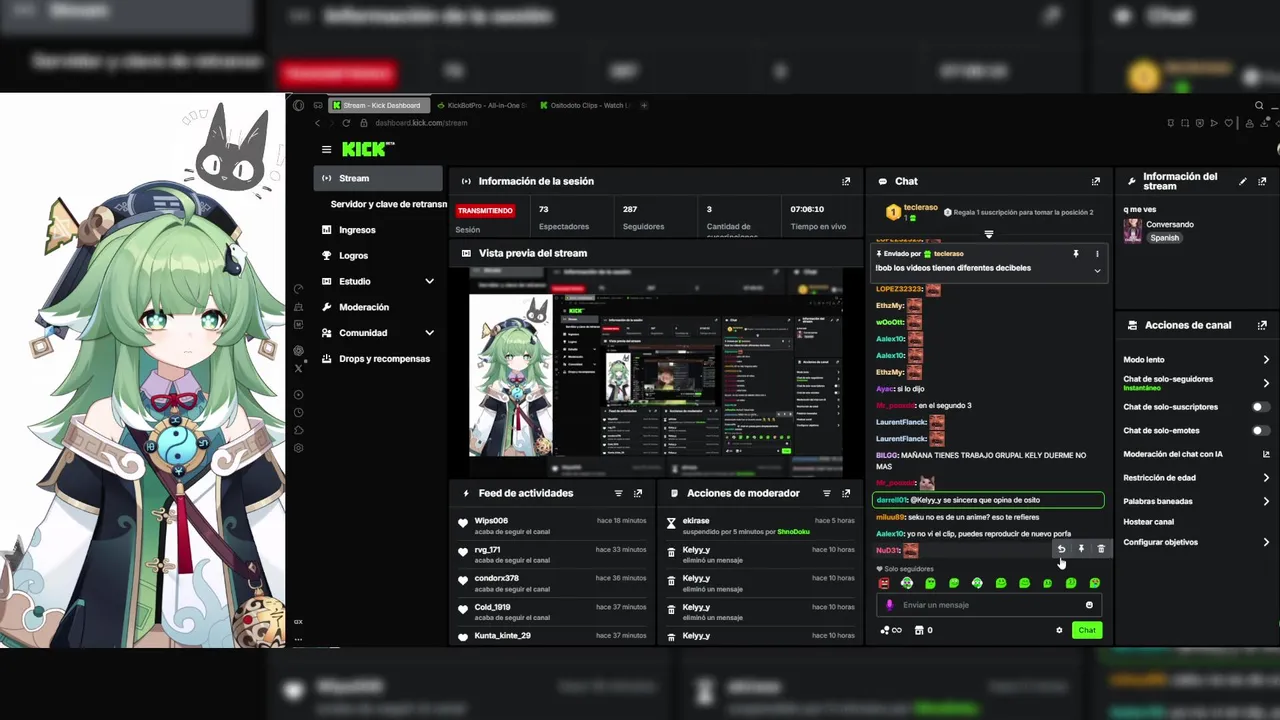Screen dimensions: 1280x720
Task: Pop out the Acciones de moderador panel
Action: pos(846,493)
